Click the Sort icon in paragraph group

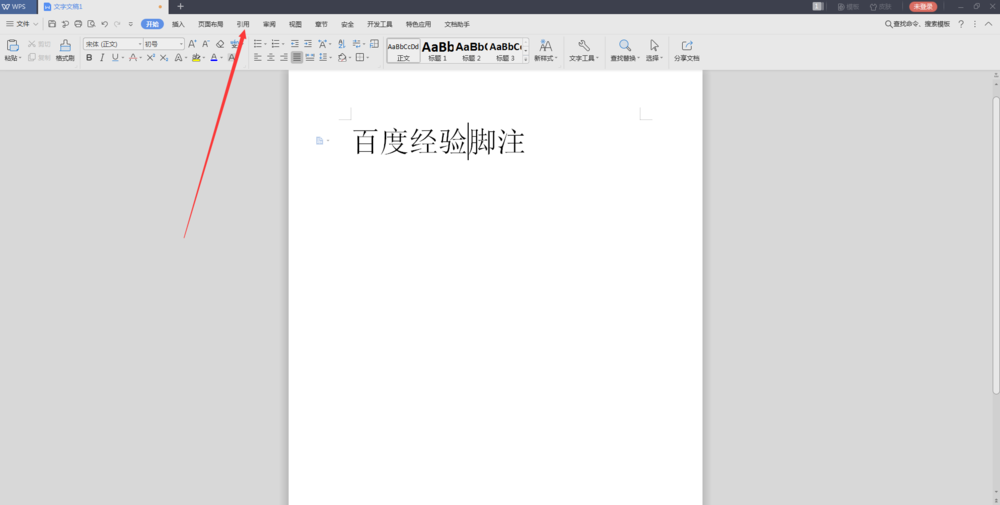341,44
